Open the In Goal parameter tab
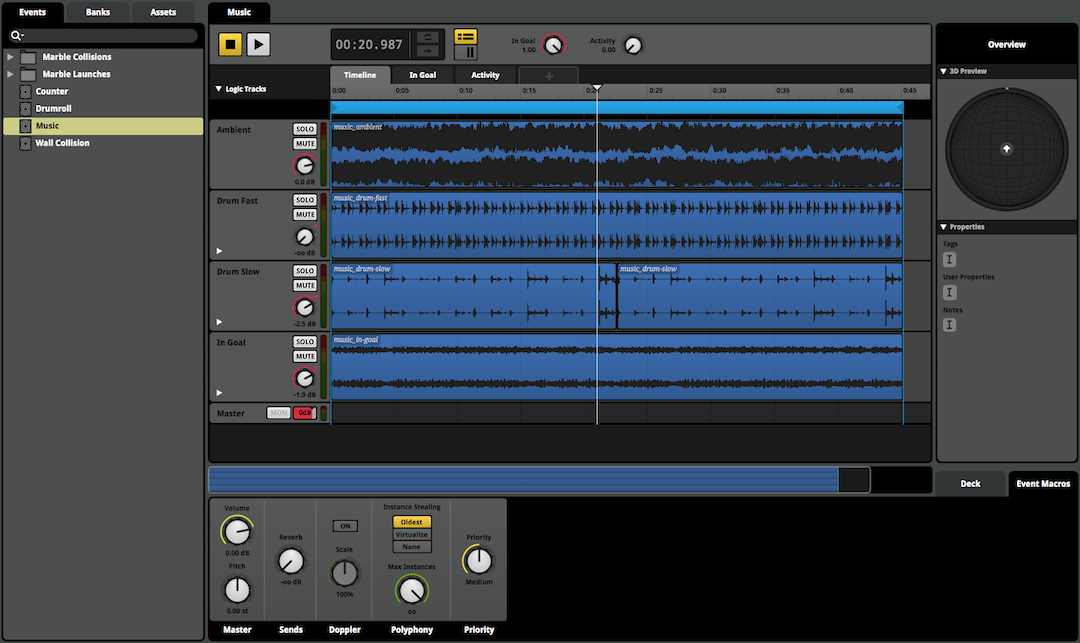Viewport: 1080px width, 643px height. point(422,75)
